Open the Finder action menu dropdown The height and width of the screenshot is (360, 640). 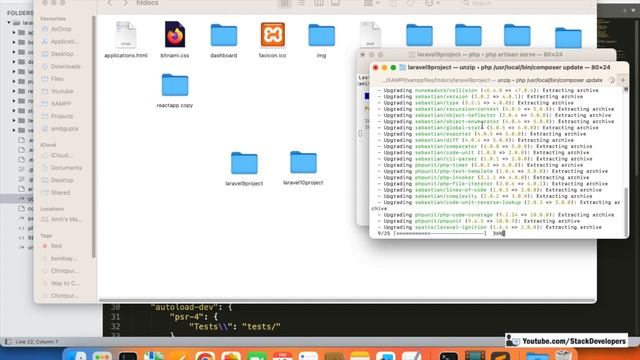tap(432, 3)
